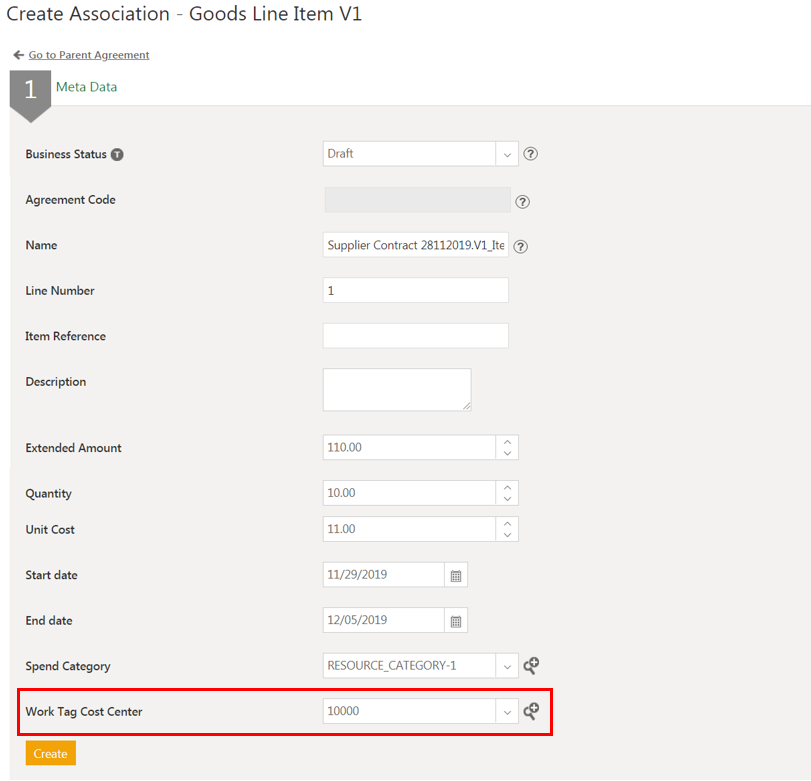The width and height of the screenshot is (811, 781).
Task: Focus the Line Number input field
Action: (x=415, y=290)
